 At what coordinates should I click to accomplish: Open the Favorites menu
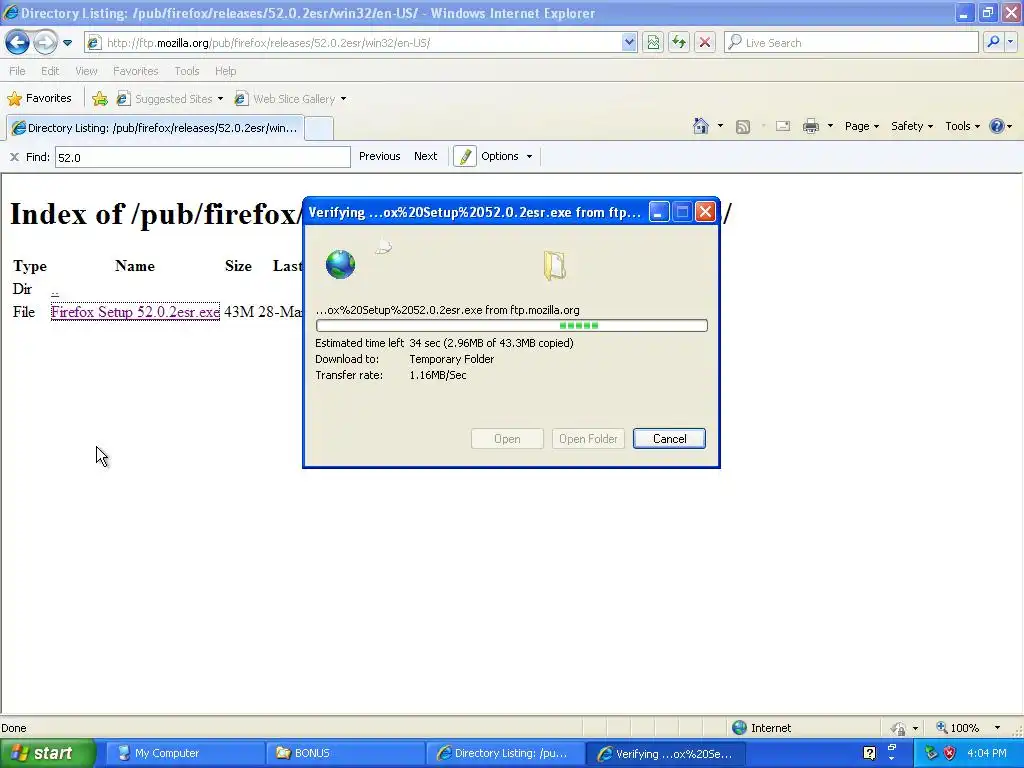pos(135,71)
